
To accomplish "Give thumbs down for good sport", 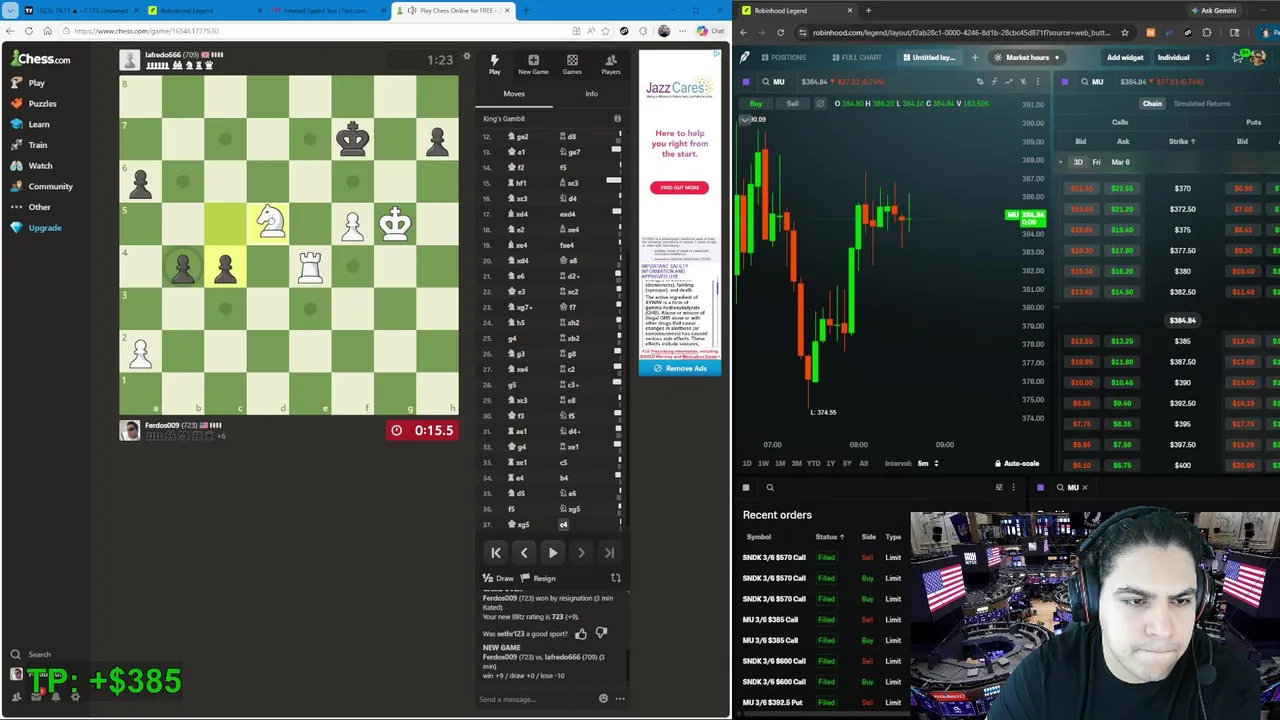I will [x=601, y=633].
